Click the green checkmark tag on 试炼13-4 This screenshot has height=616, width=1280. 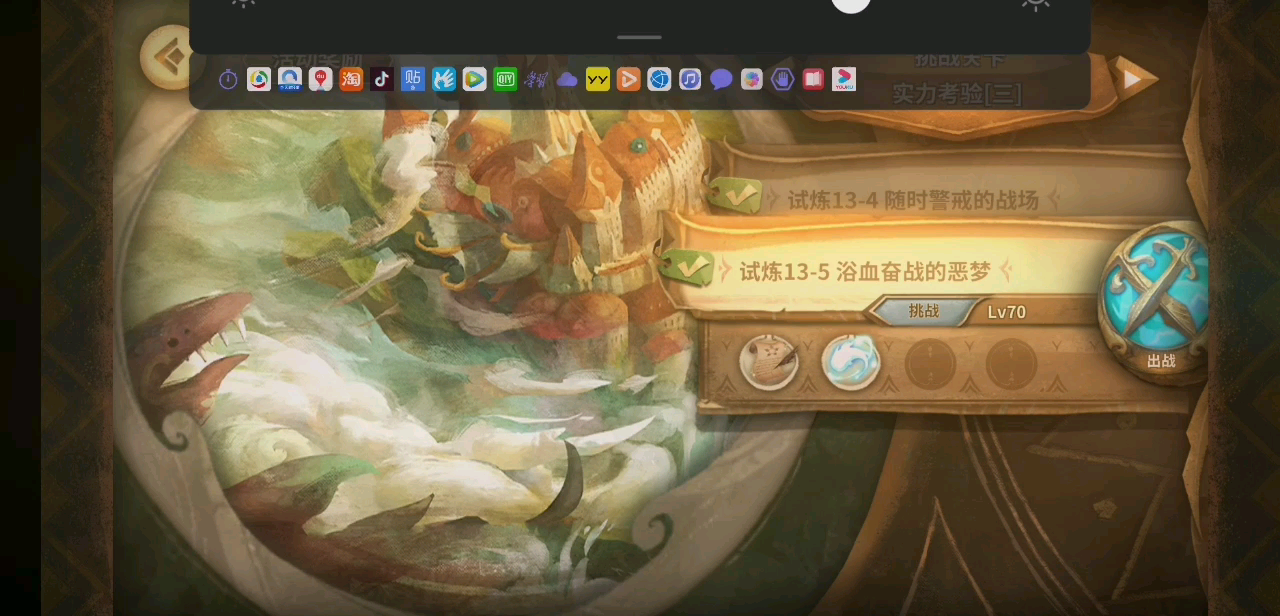[x=737, y=196]
